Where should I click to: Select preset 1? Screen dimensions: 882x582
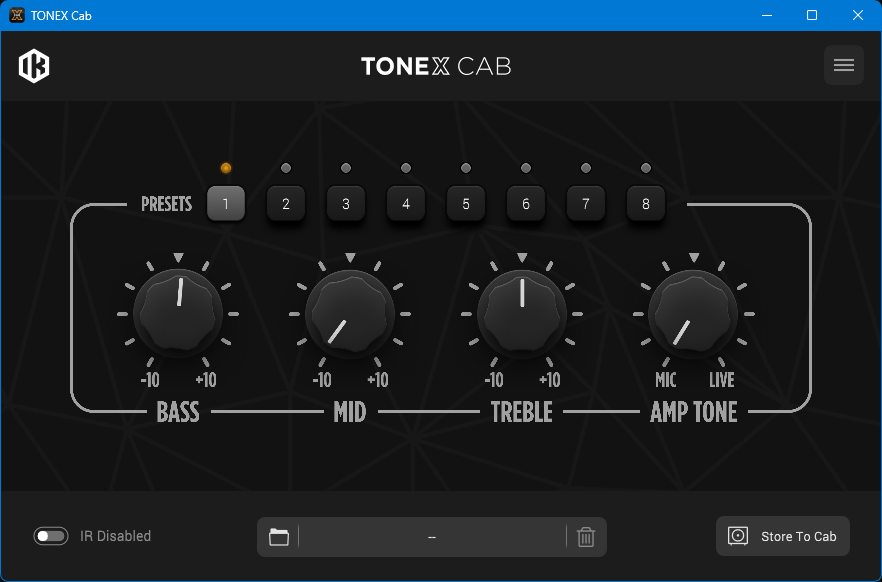[x=226, y=204]
